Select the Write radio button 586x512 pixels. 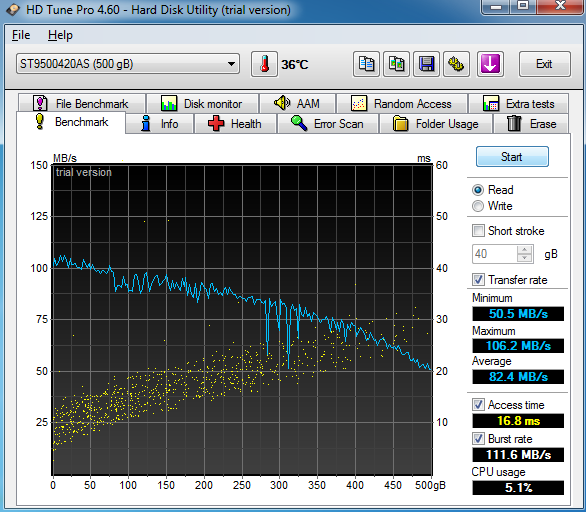coord(478,206)
